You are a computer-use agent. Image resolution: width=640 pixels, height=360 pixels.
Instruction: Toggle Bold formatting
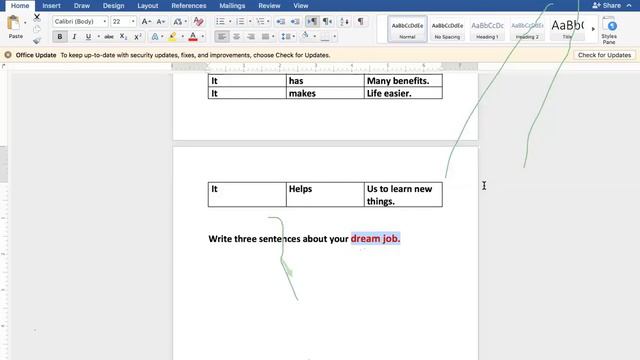pyautogui.click(x=60, y=37)
